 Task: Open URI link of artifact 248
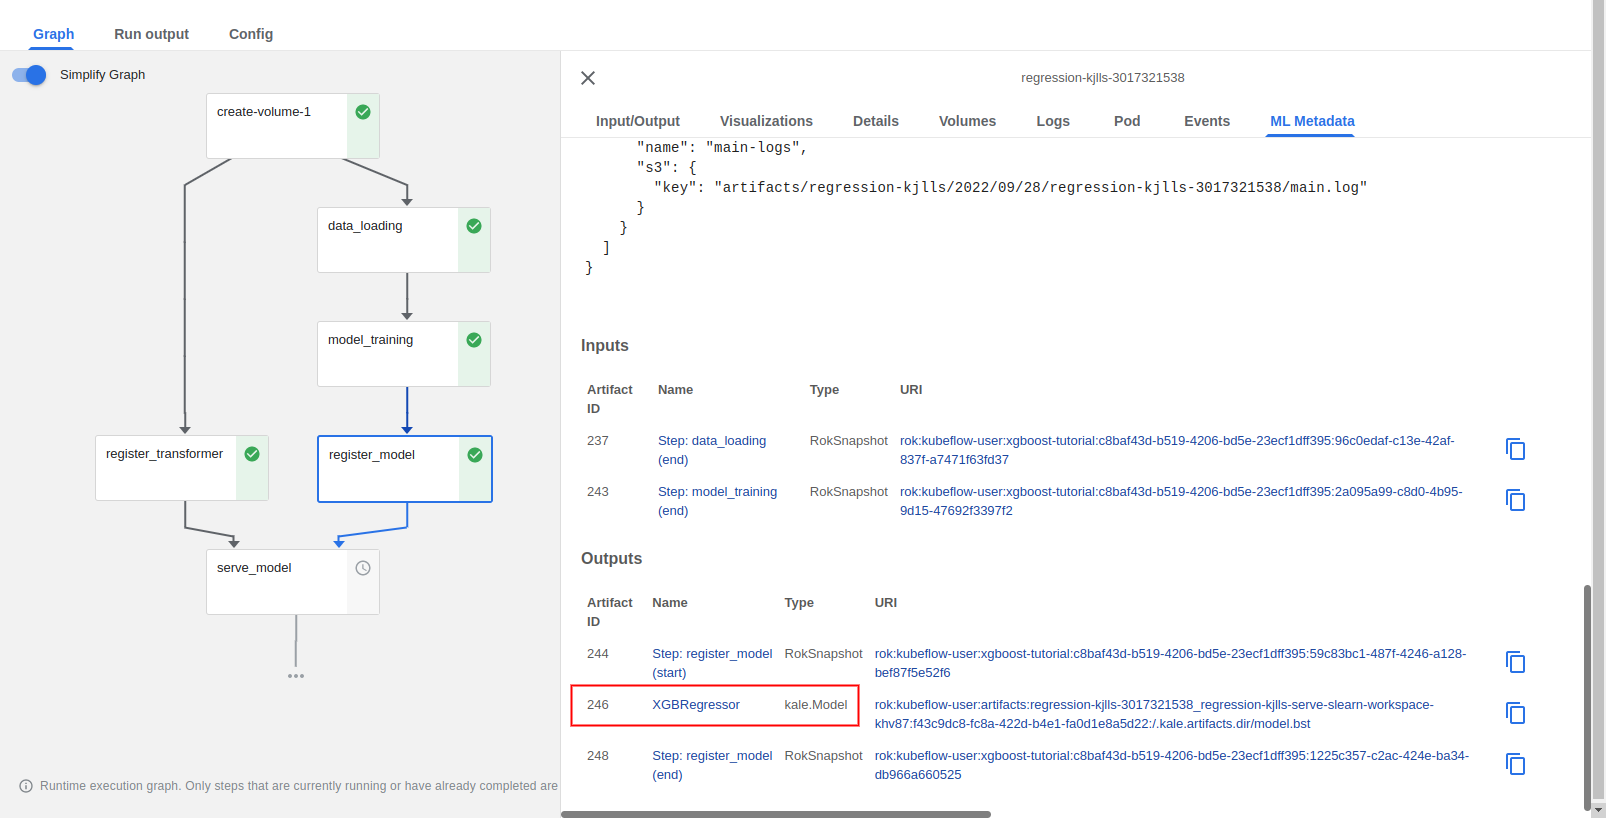(x=1172, y=765)
